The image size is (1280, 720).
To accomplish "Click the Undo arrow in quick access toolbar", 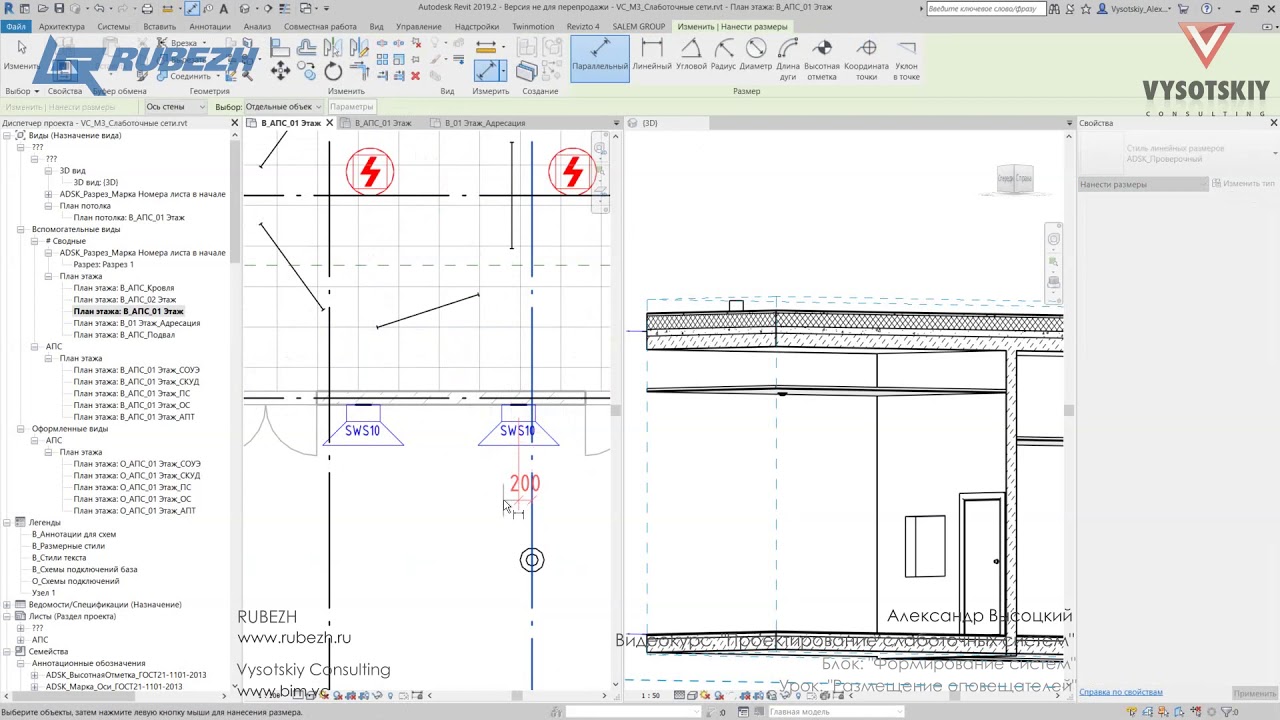I will [97, 9].
